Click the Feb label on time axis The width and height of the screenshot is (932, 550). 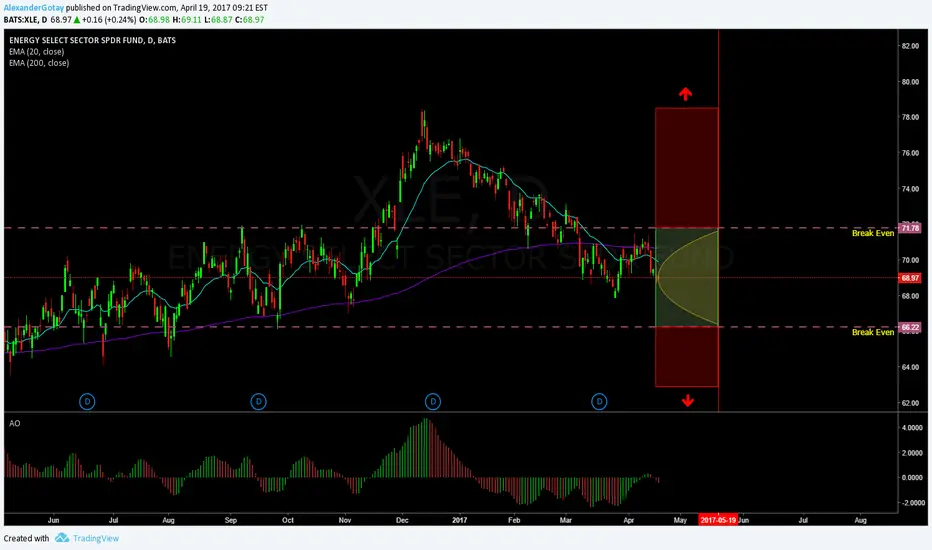pos(514,520)
